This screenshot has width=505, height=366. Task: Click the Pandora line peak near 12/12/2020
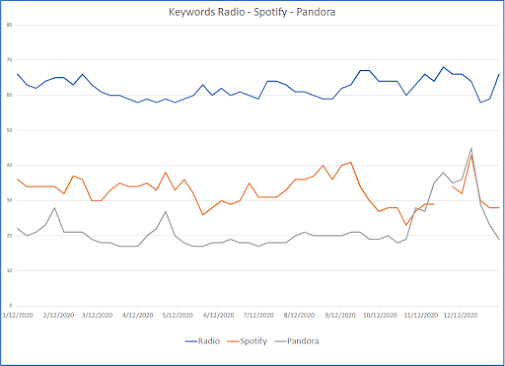(x=471, y=148)
